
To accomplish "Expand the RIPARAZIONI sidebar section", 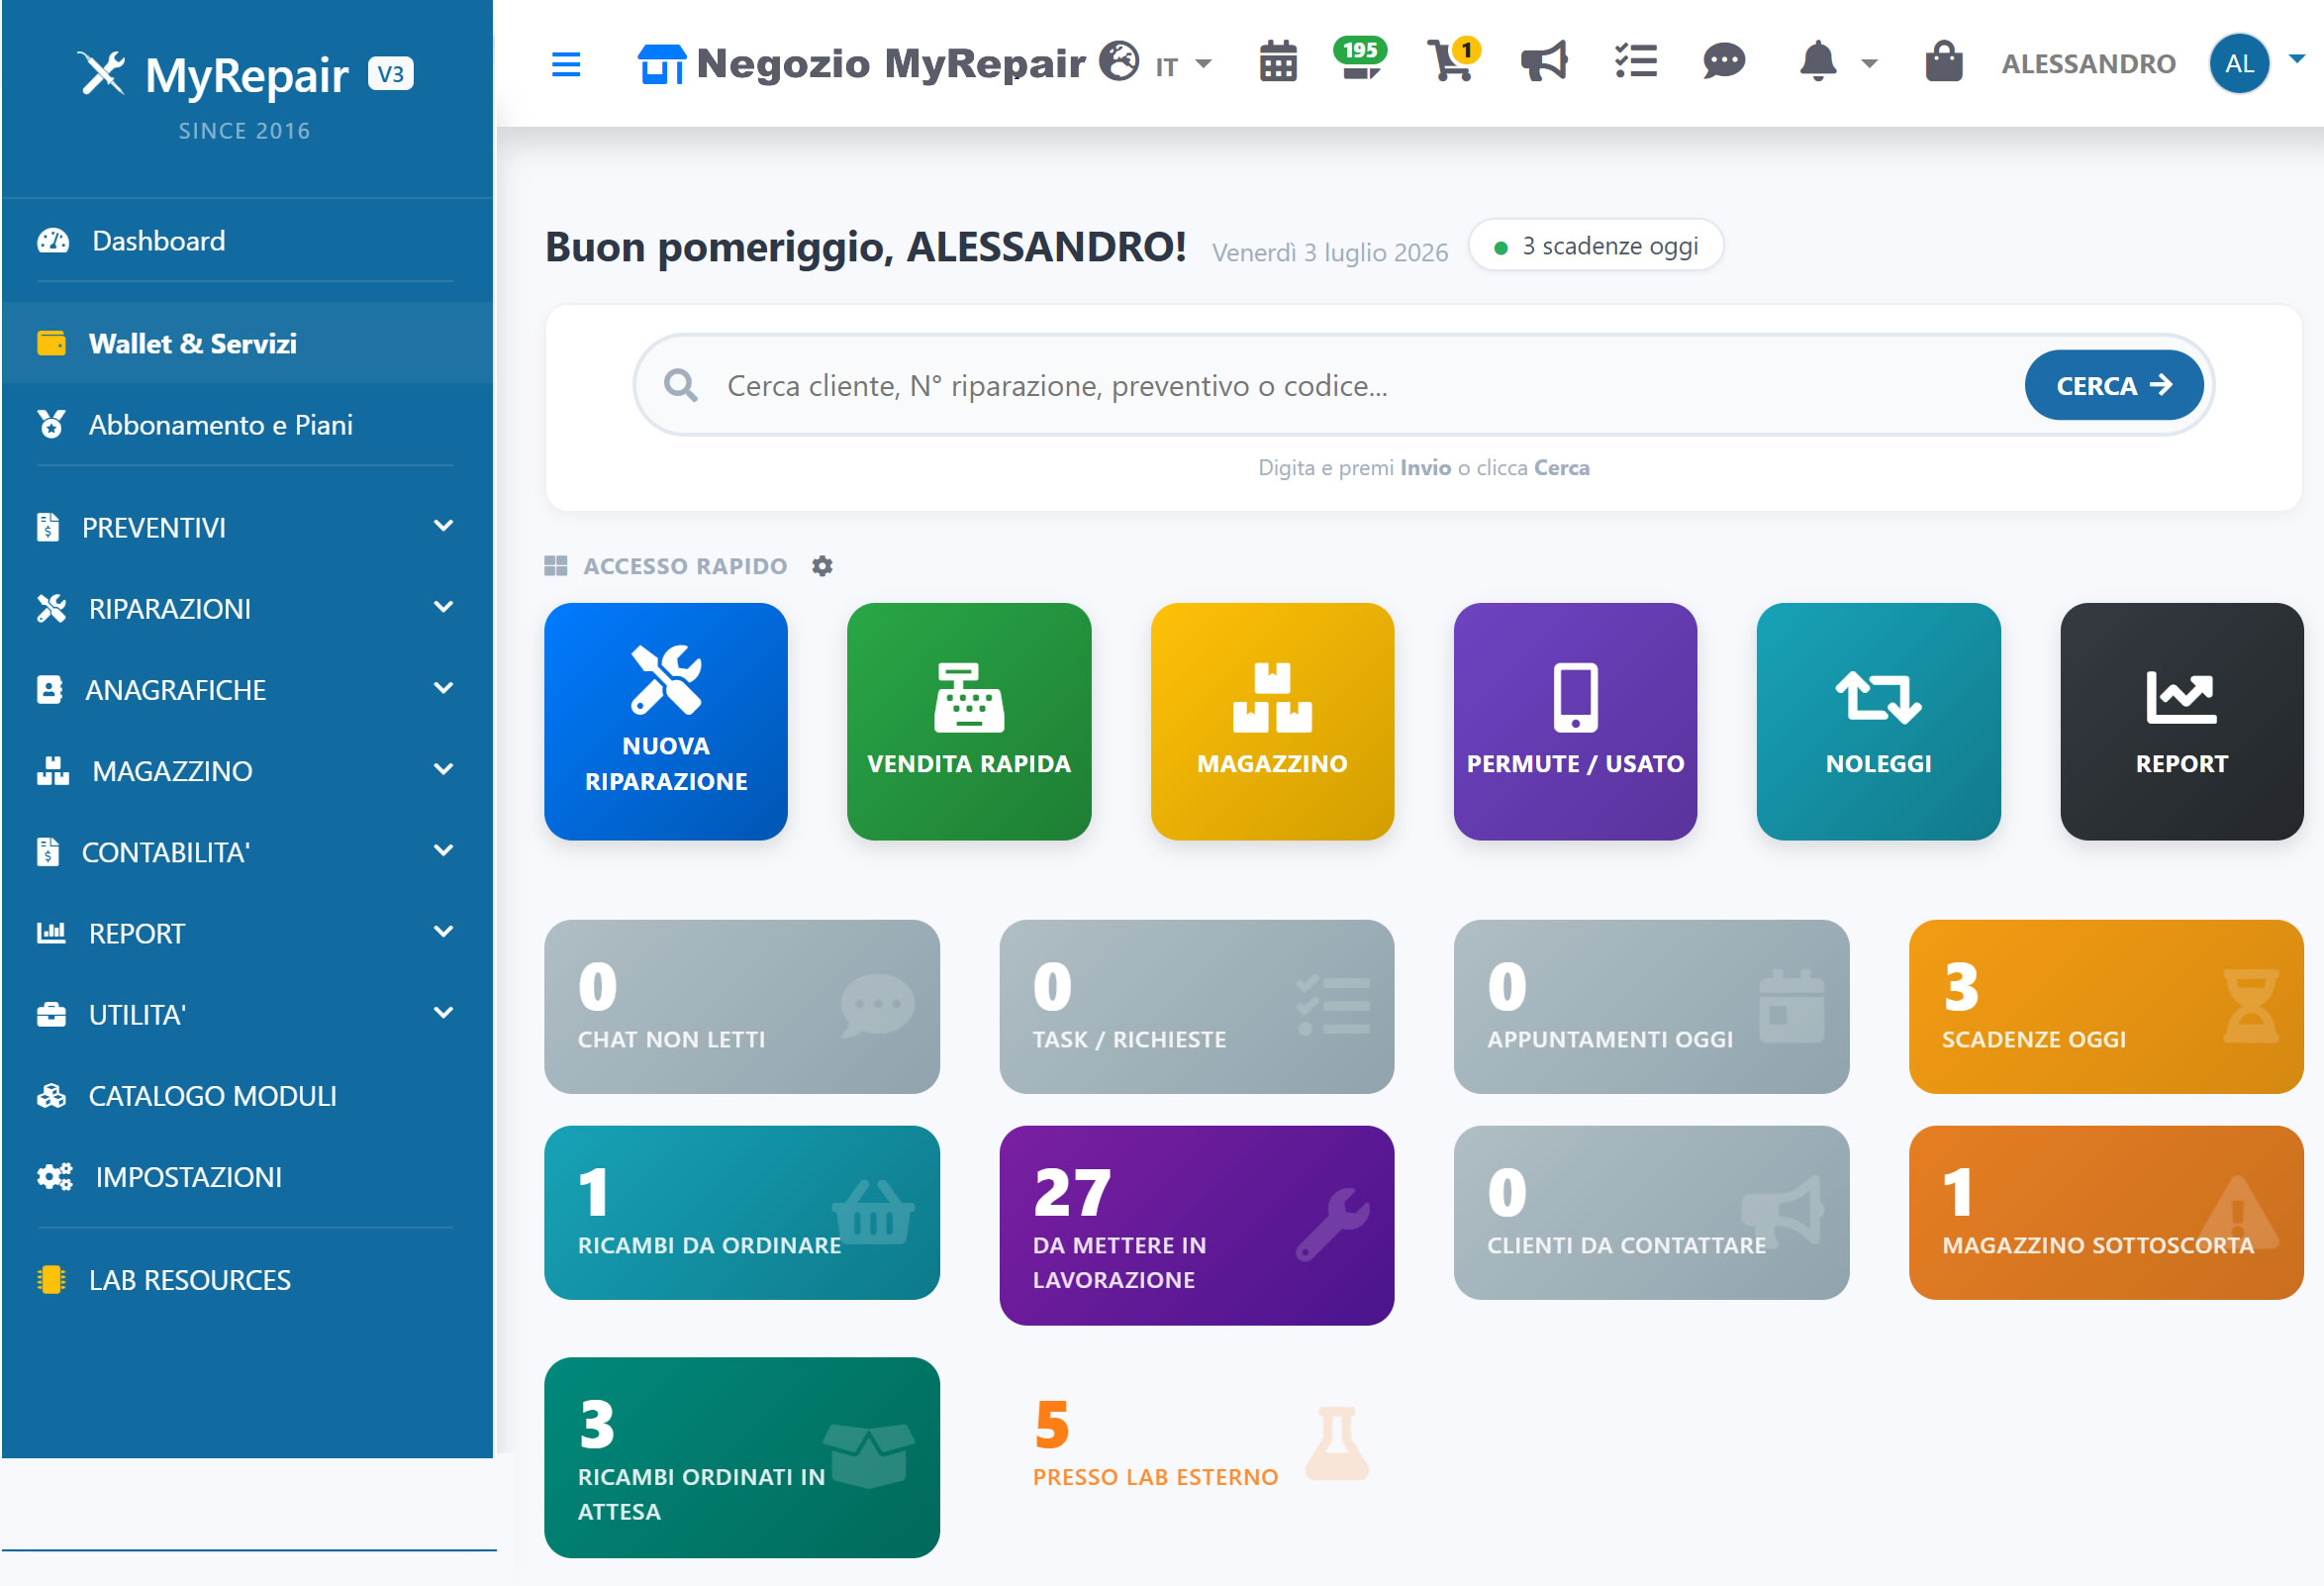I will [x=245, y=608].
